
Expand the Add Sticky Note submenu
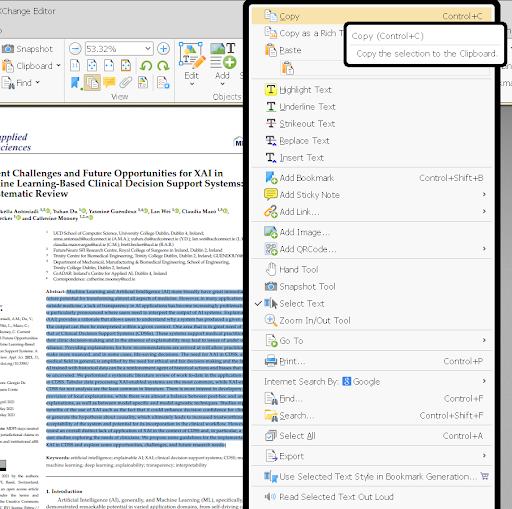click(372, 195)
